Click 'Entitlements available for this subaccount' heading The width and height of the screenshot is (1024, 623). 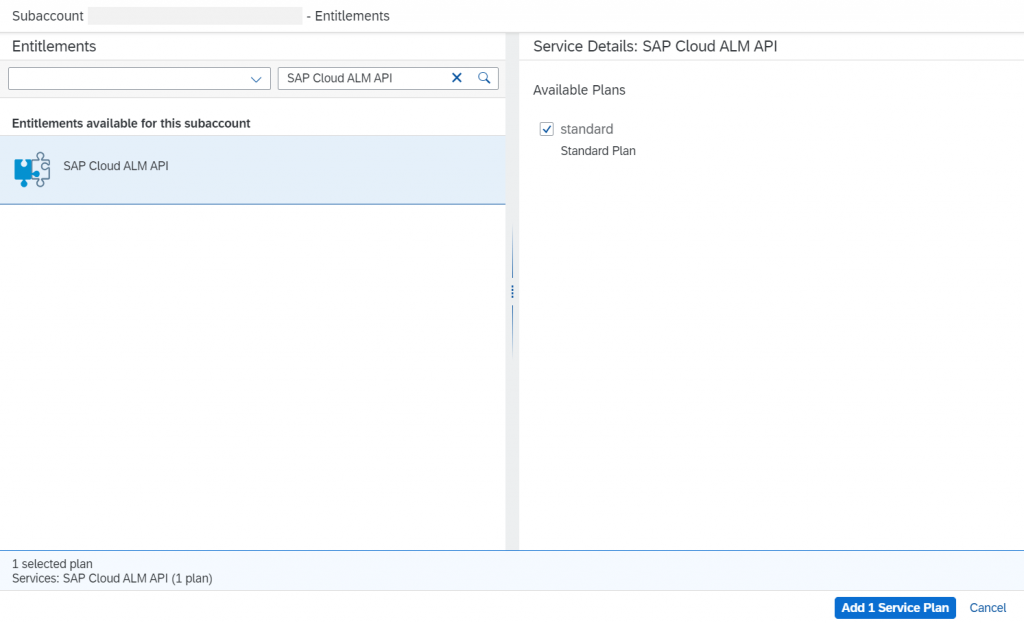(131, 123)
